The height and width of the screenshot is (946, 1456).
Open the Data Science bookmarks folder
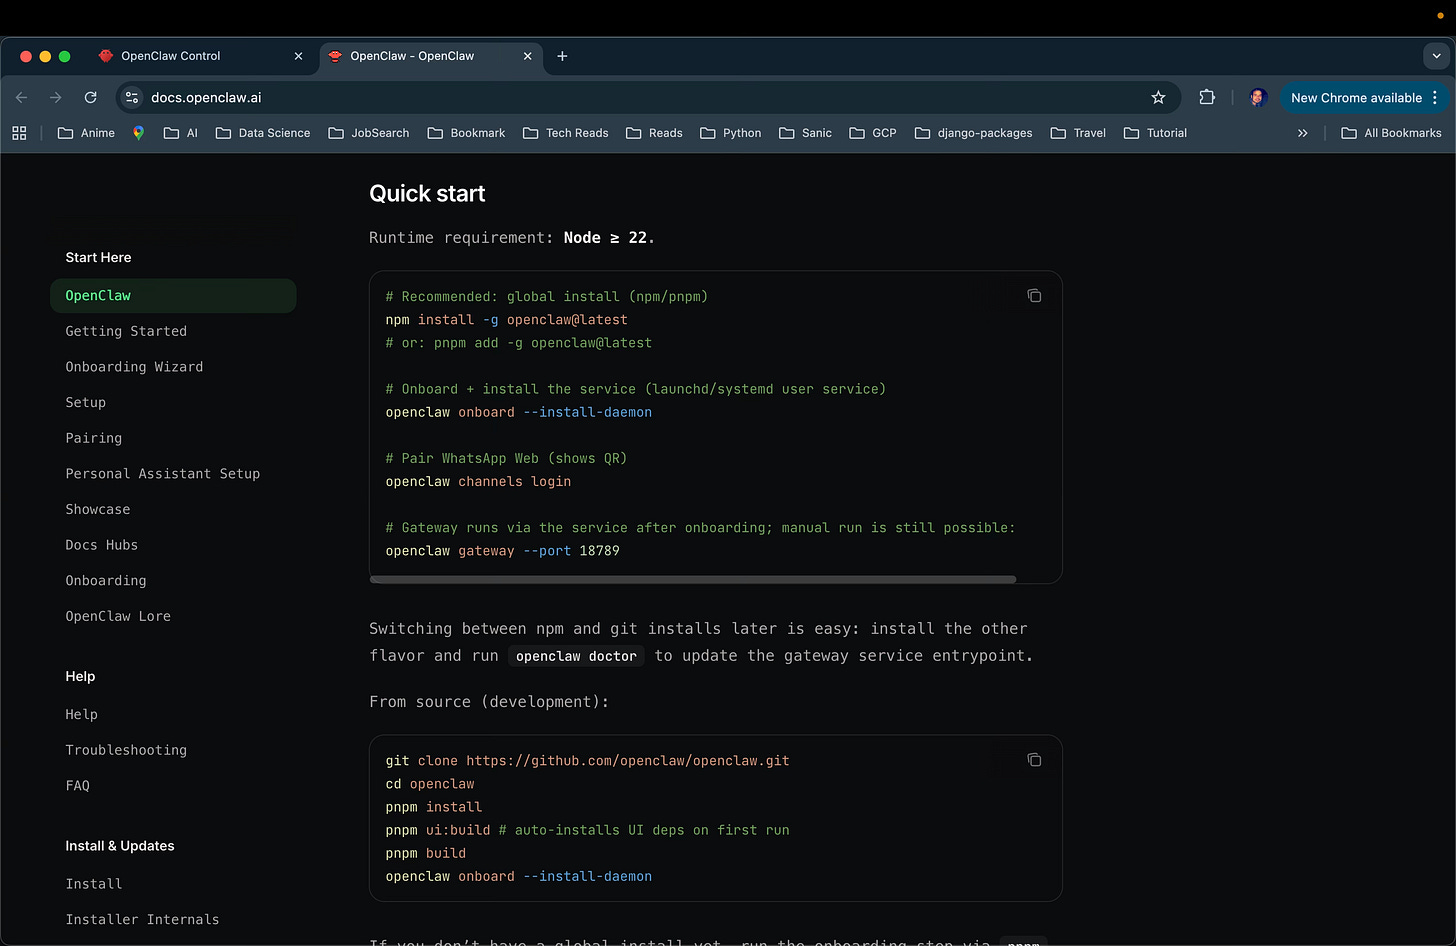point(263,133)
